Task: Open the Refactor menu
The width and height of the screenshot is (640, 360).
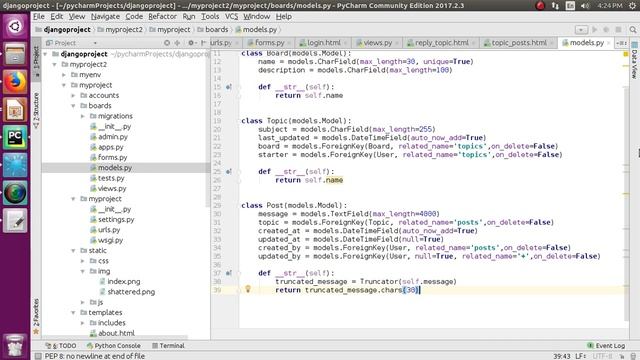Action: click(162, 16)
